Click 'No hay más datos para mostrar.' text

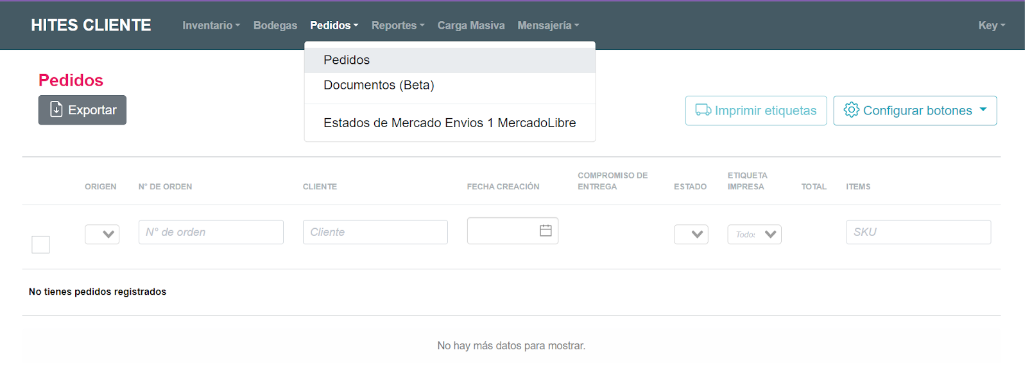point(511,345)
